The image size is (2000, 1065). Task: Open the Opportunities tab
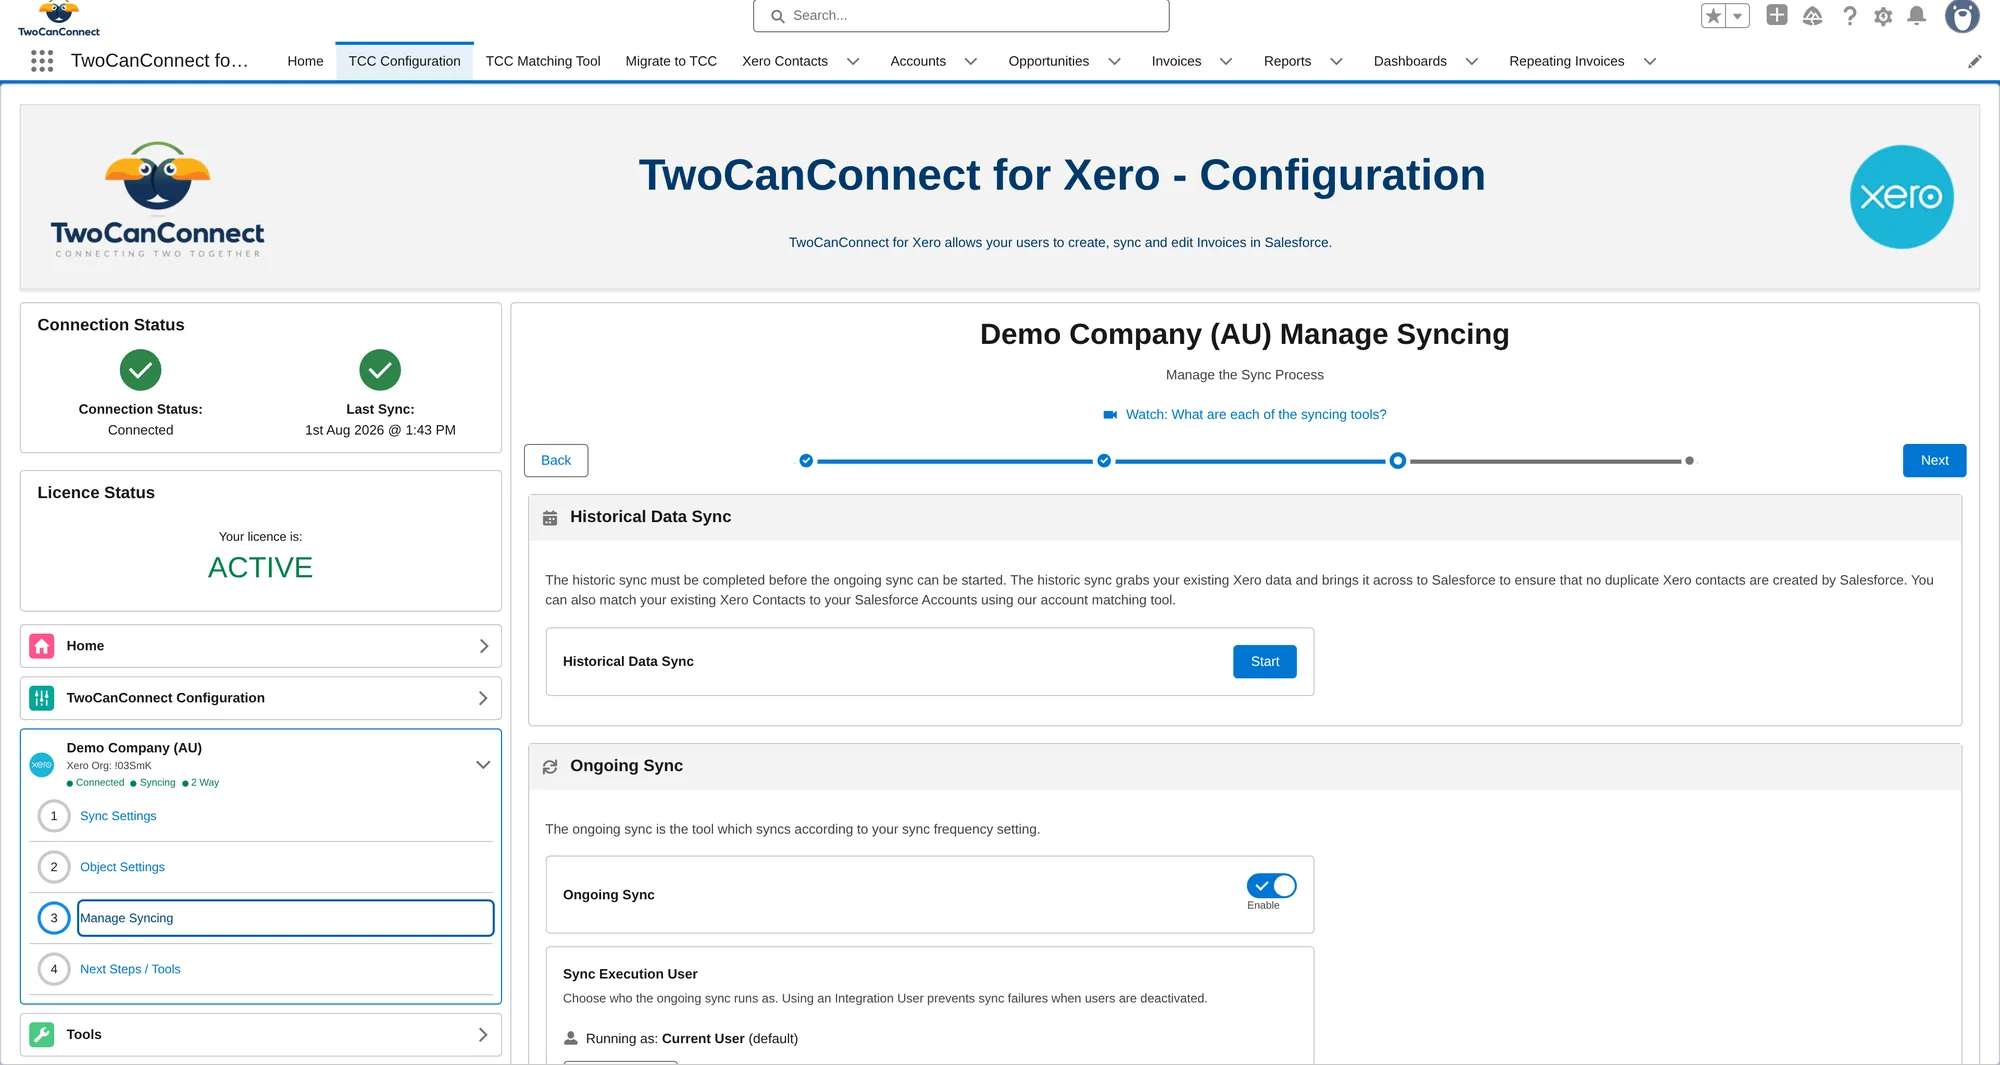pyautogui.click(x=1048, y=61)
